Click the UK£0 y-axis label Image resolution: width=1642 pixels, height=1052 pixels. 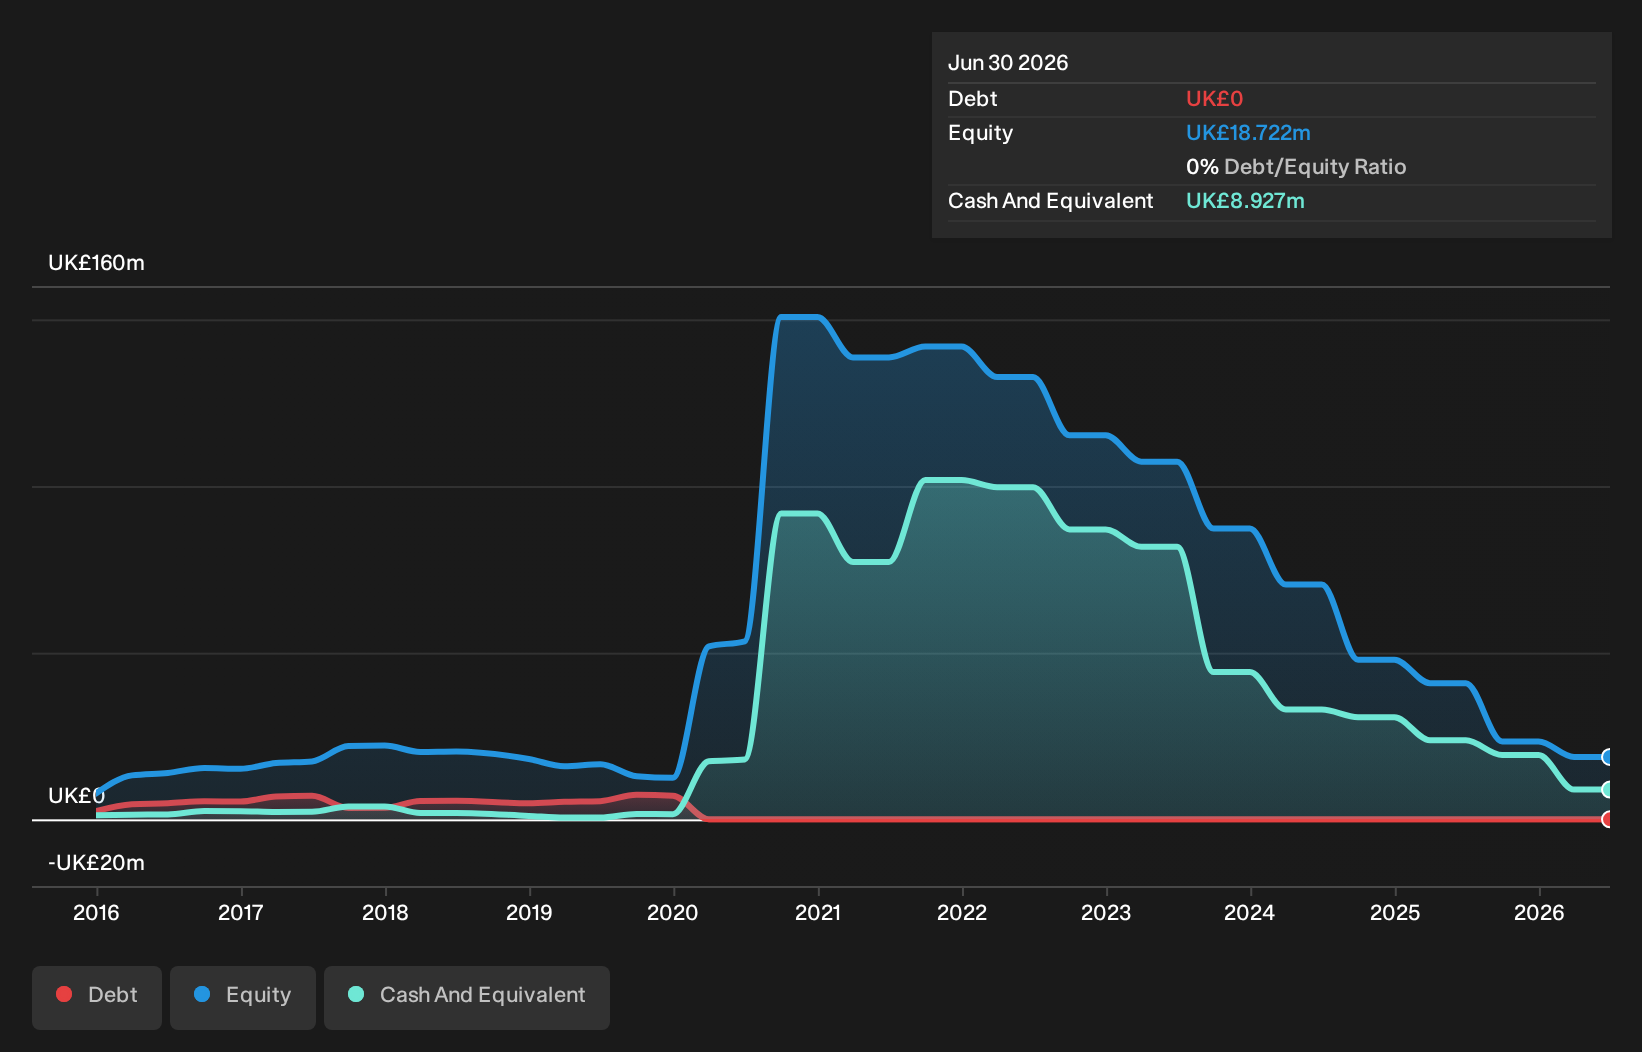[77, 796]
